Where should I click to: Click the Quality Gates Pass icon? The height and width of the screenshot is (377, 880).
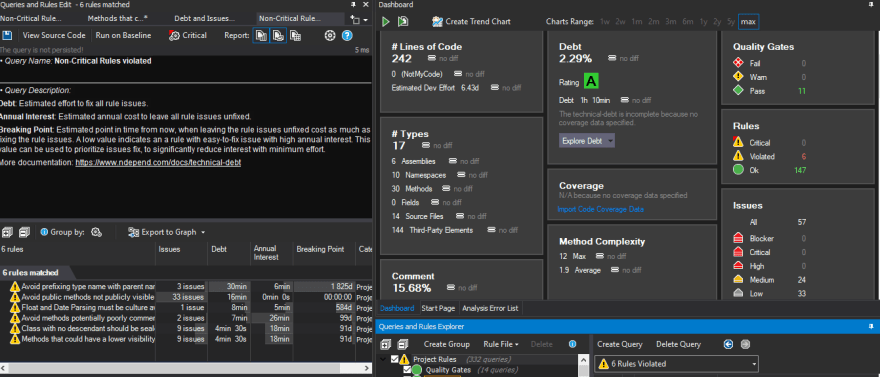coord(739,90)
